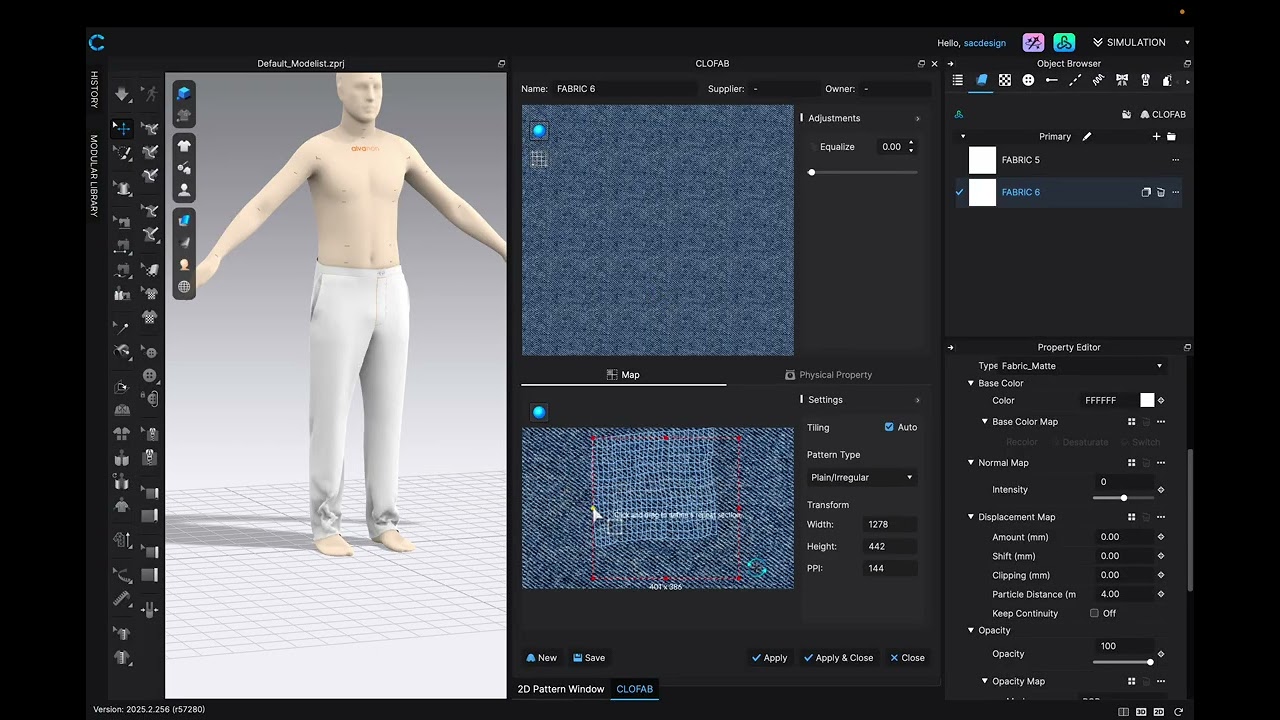1280x720 pixels.
Task: Collapse the Opacity section
Action: click(970, 630)
